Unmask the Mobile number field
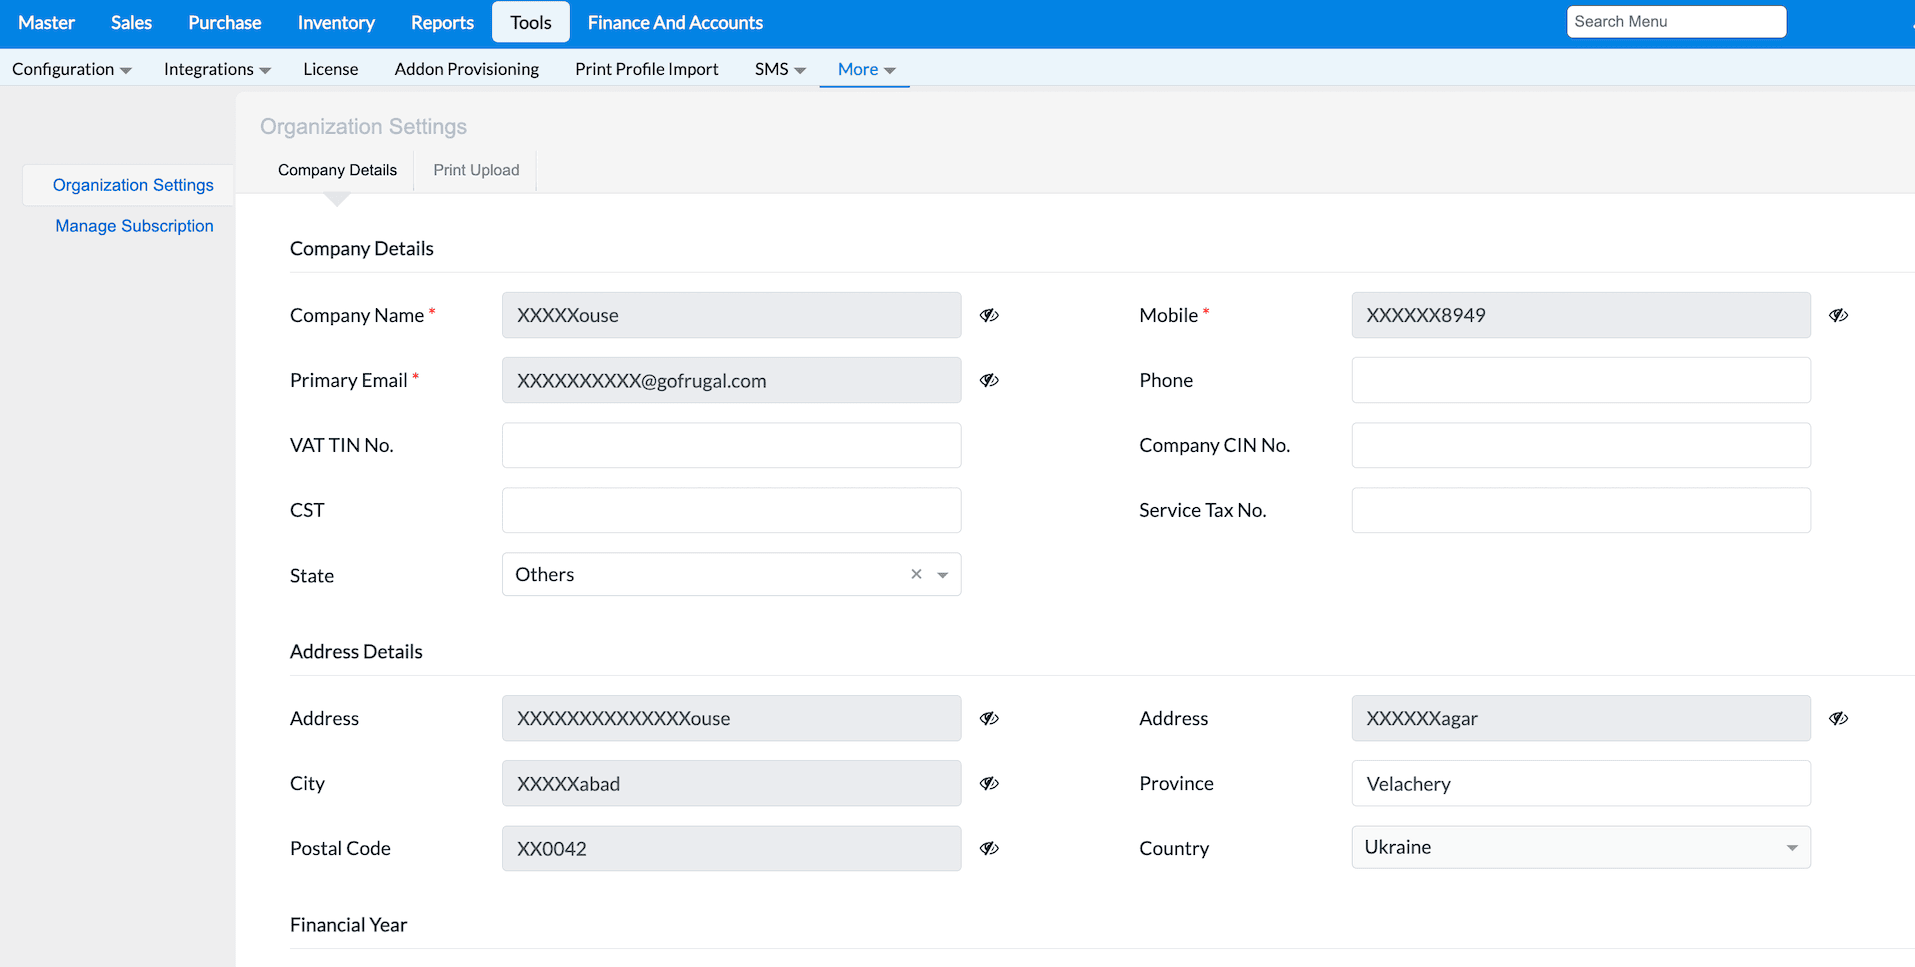Screen dimensions: 1915x967 (x=1838, y=315)
